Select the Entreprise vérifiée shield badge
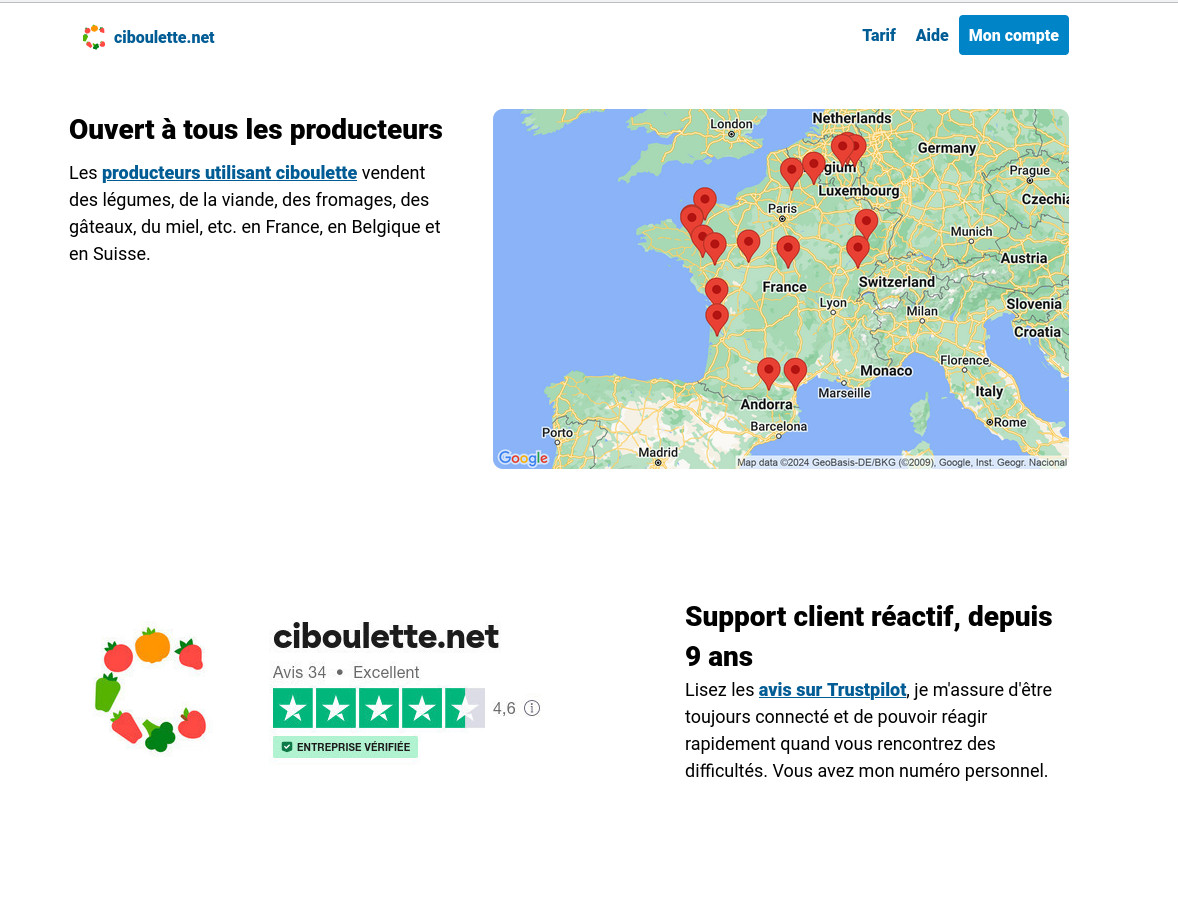Image resolution: width=1178 pixels, height=906 pixels. coord(345,747)
